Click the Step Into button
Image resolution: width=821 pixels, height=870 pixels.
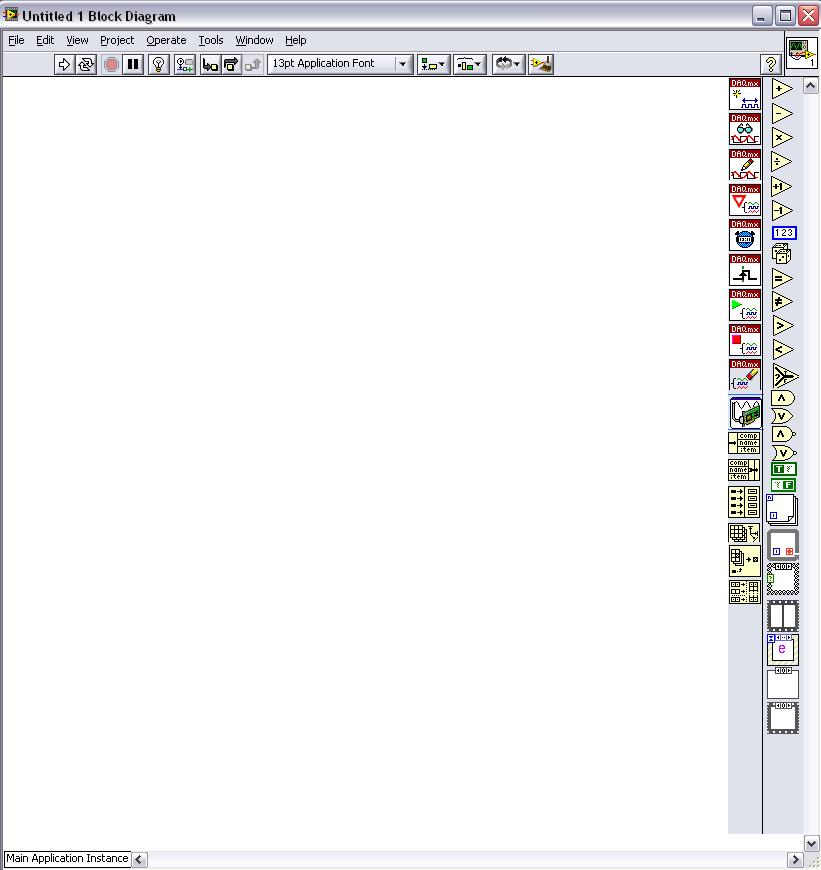coord(210,64)
